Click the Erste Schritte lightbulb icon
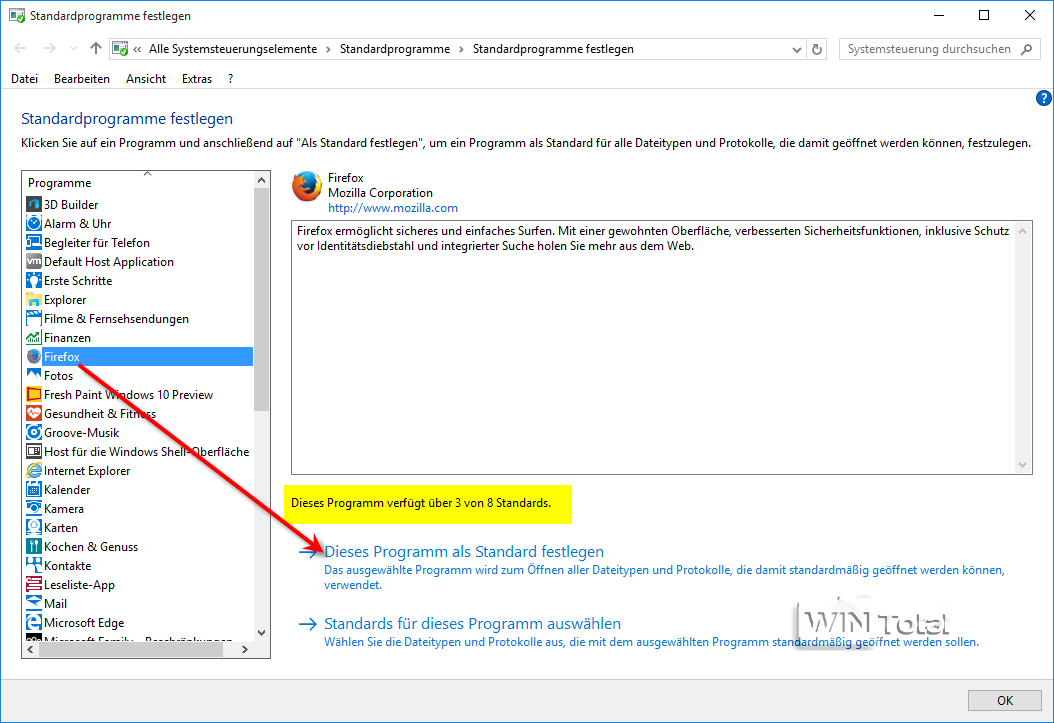This screenshot has height=723, width=1054. click(34, 280)
